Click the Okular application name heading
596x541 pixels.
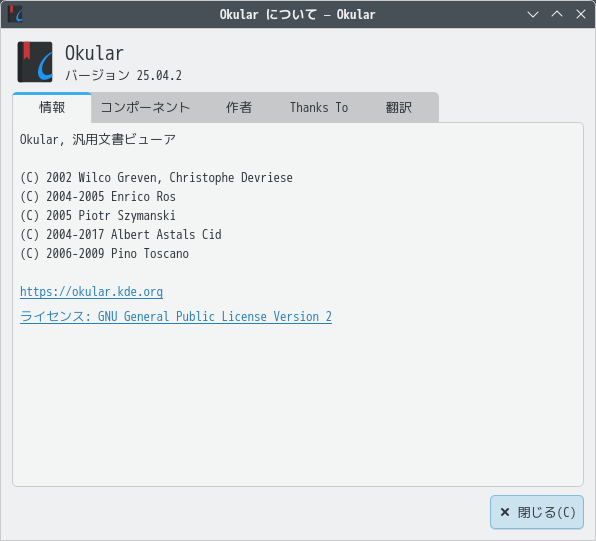[94, 53]
